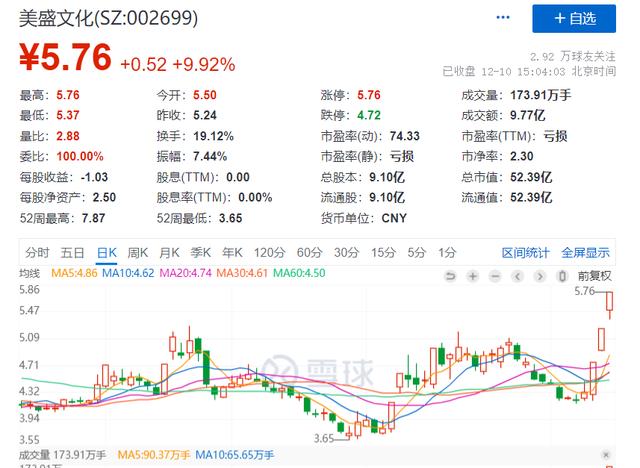Click the stock title 美盛文化(SZ:002699)
640x468 pixels.
(109, 18)
